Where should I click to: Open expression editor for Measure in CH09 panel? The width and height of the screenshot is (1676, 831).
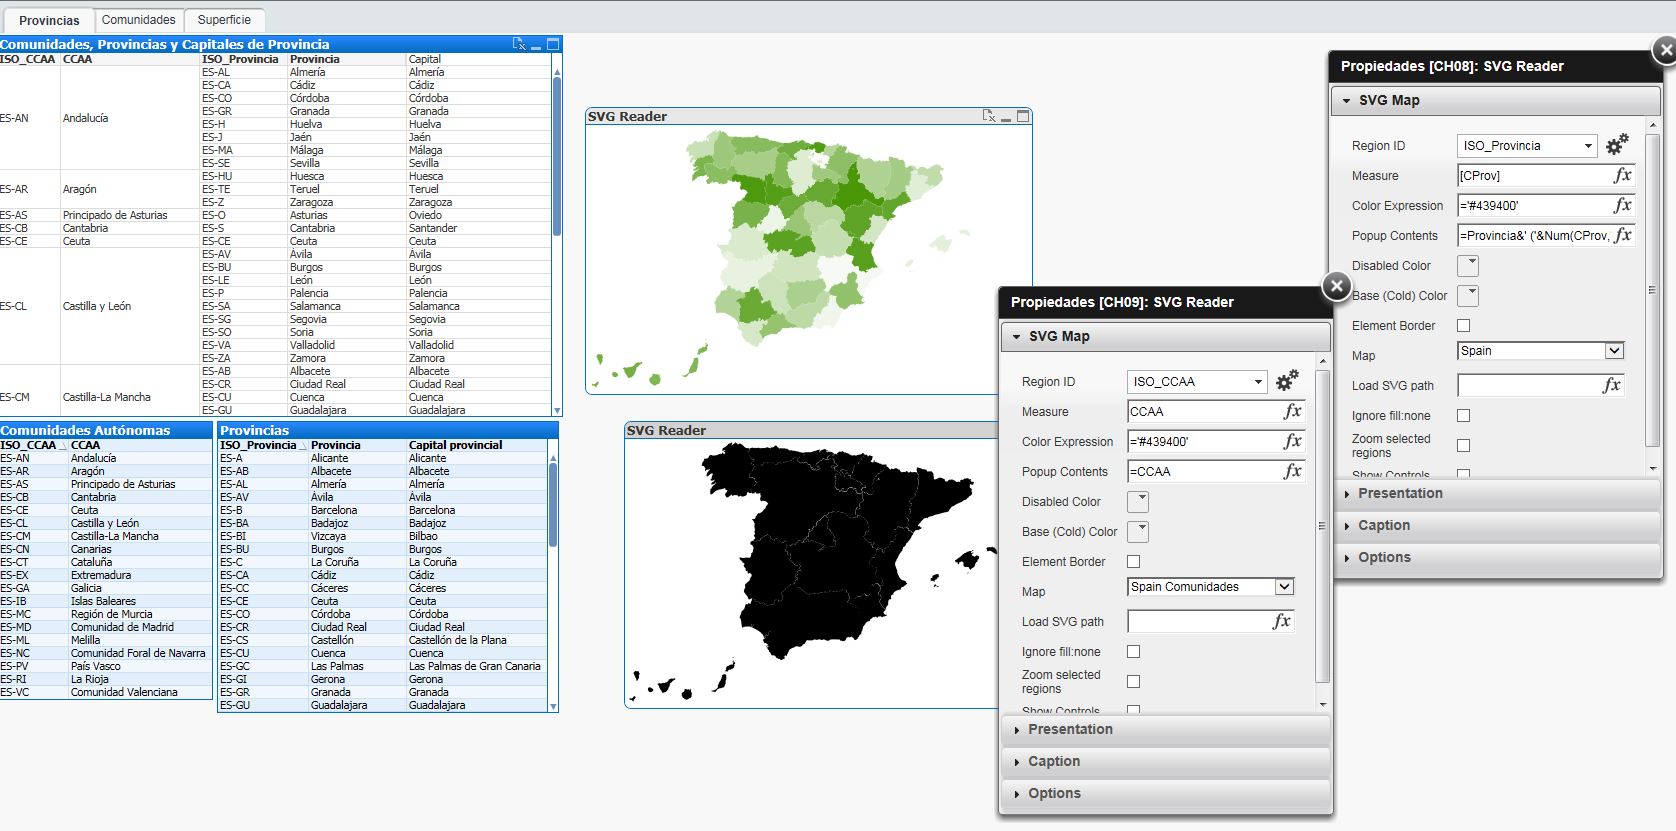coord(1292,411)
